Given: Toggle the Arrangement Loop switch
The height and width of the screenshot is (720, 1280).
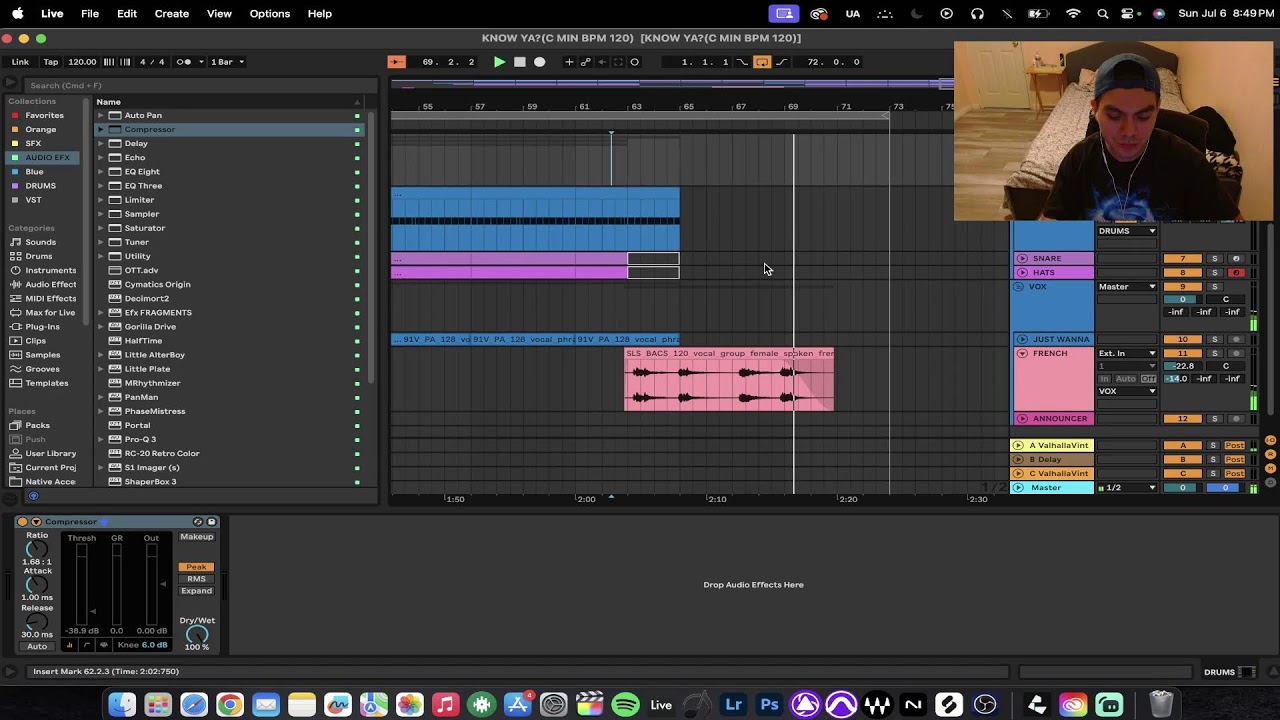Looking at the screenshot, I should point(762,62).
